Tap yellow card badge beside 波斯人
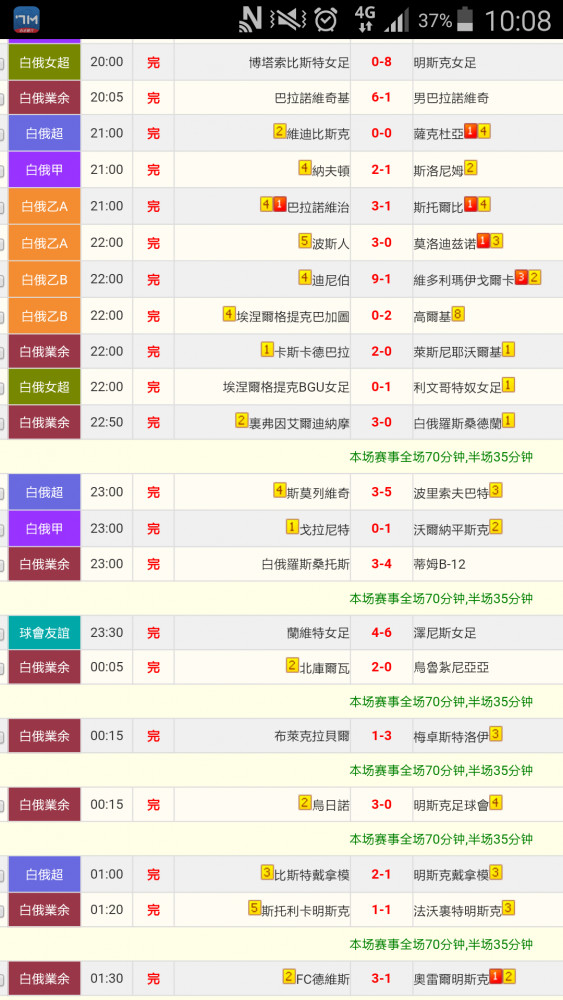 point(305,241)
